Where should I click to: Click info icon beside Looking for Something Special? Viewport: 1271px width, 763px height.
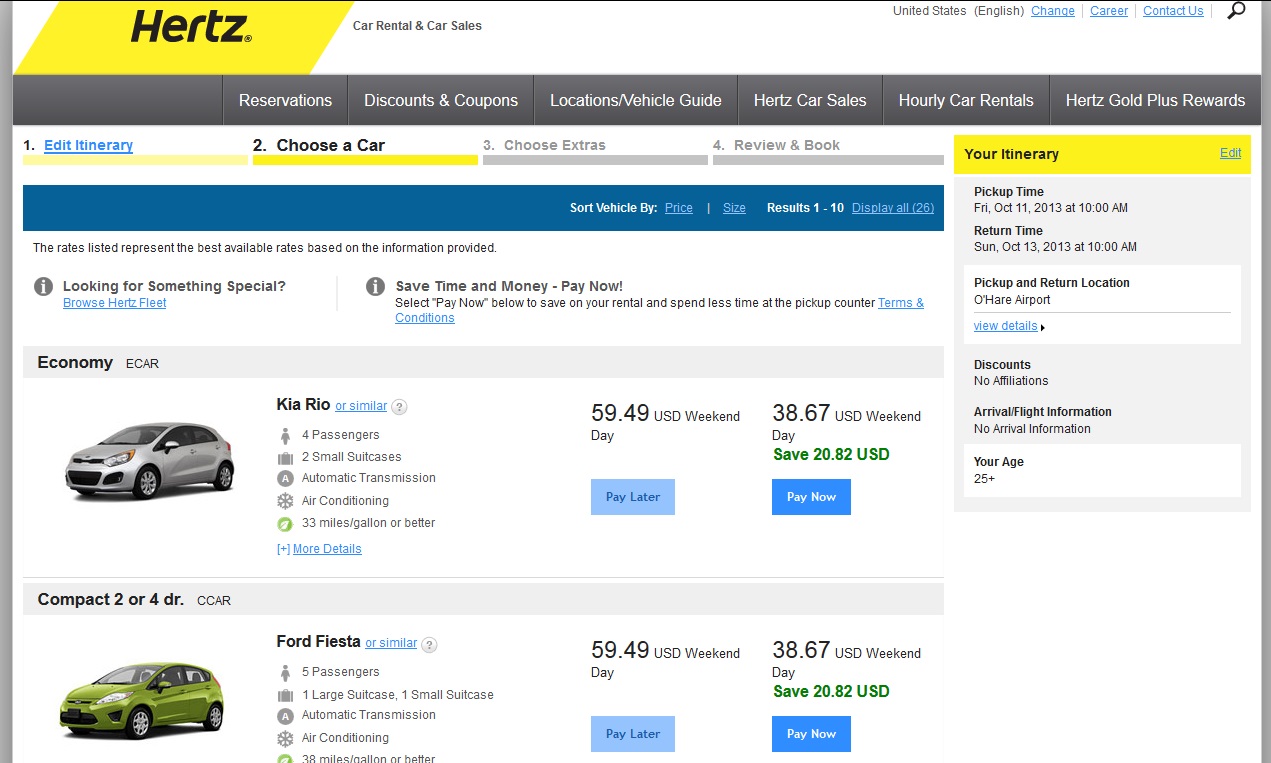[x=43, y=287]
